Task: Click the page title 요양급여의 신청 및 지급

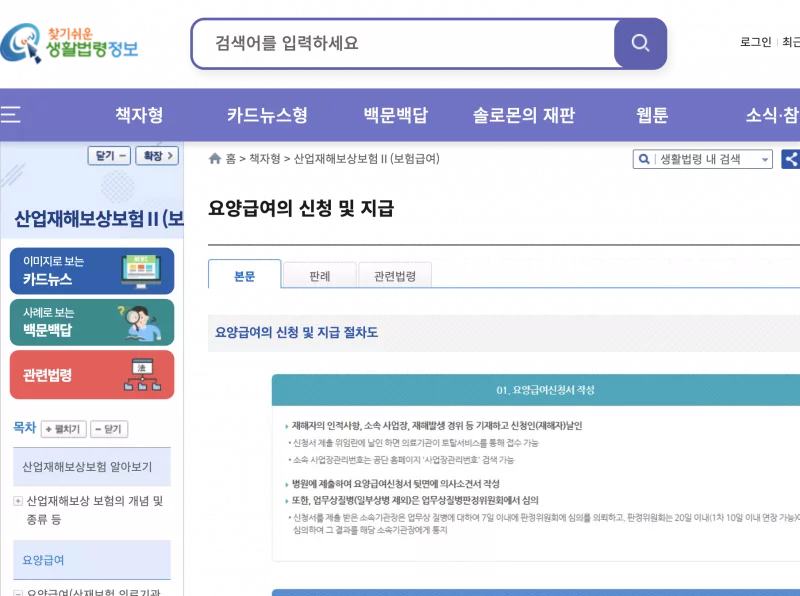Action: pyautogui.click(x=301, y=208)
